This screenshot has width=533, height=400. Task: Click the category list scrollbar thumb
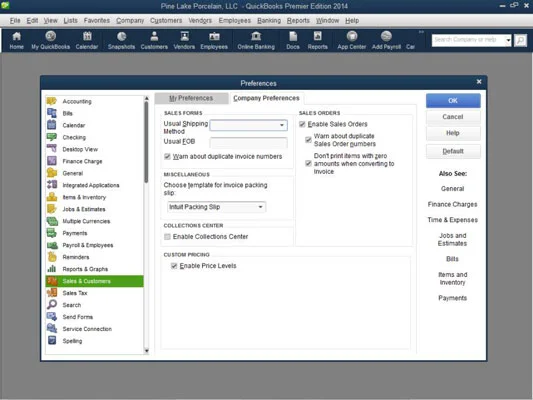147,142
